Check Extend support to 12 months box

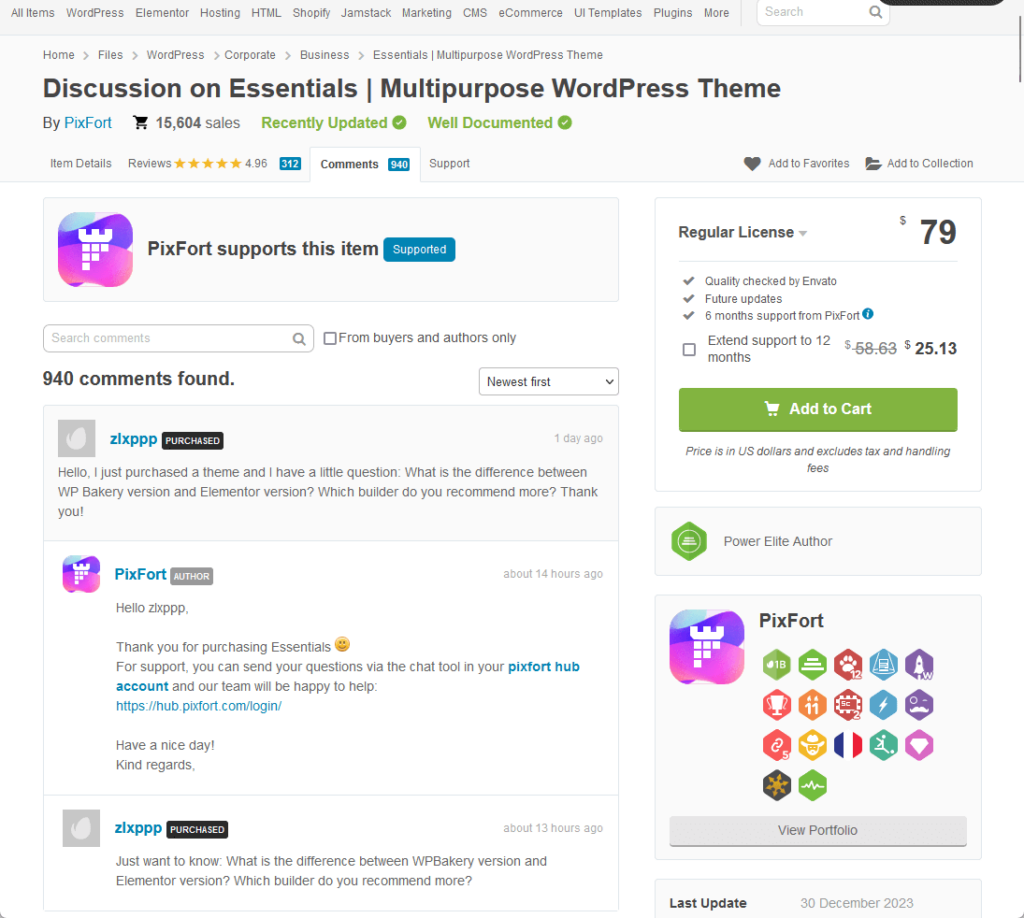pyautogui.click(x=689, y=349)
